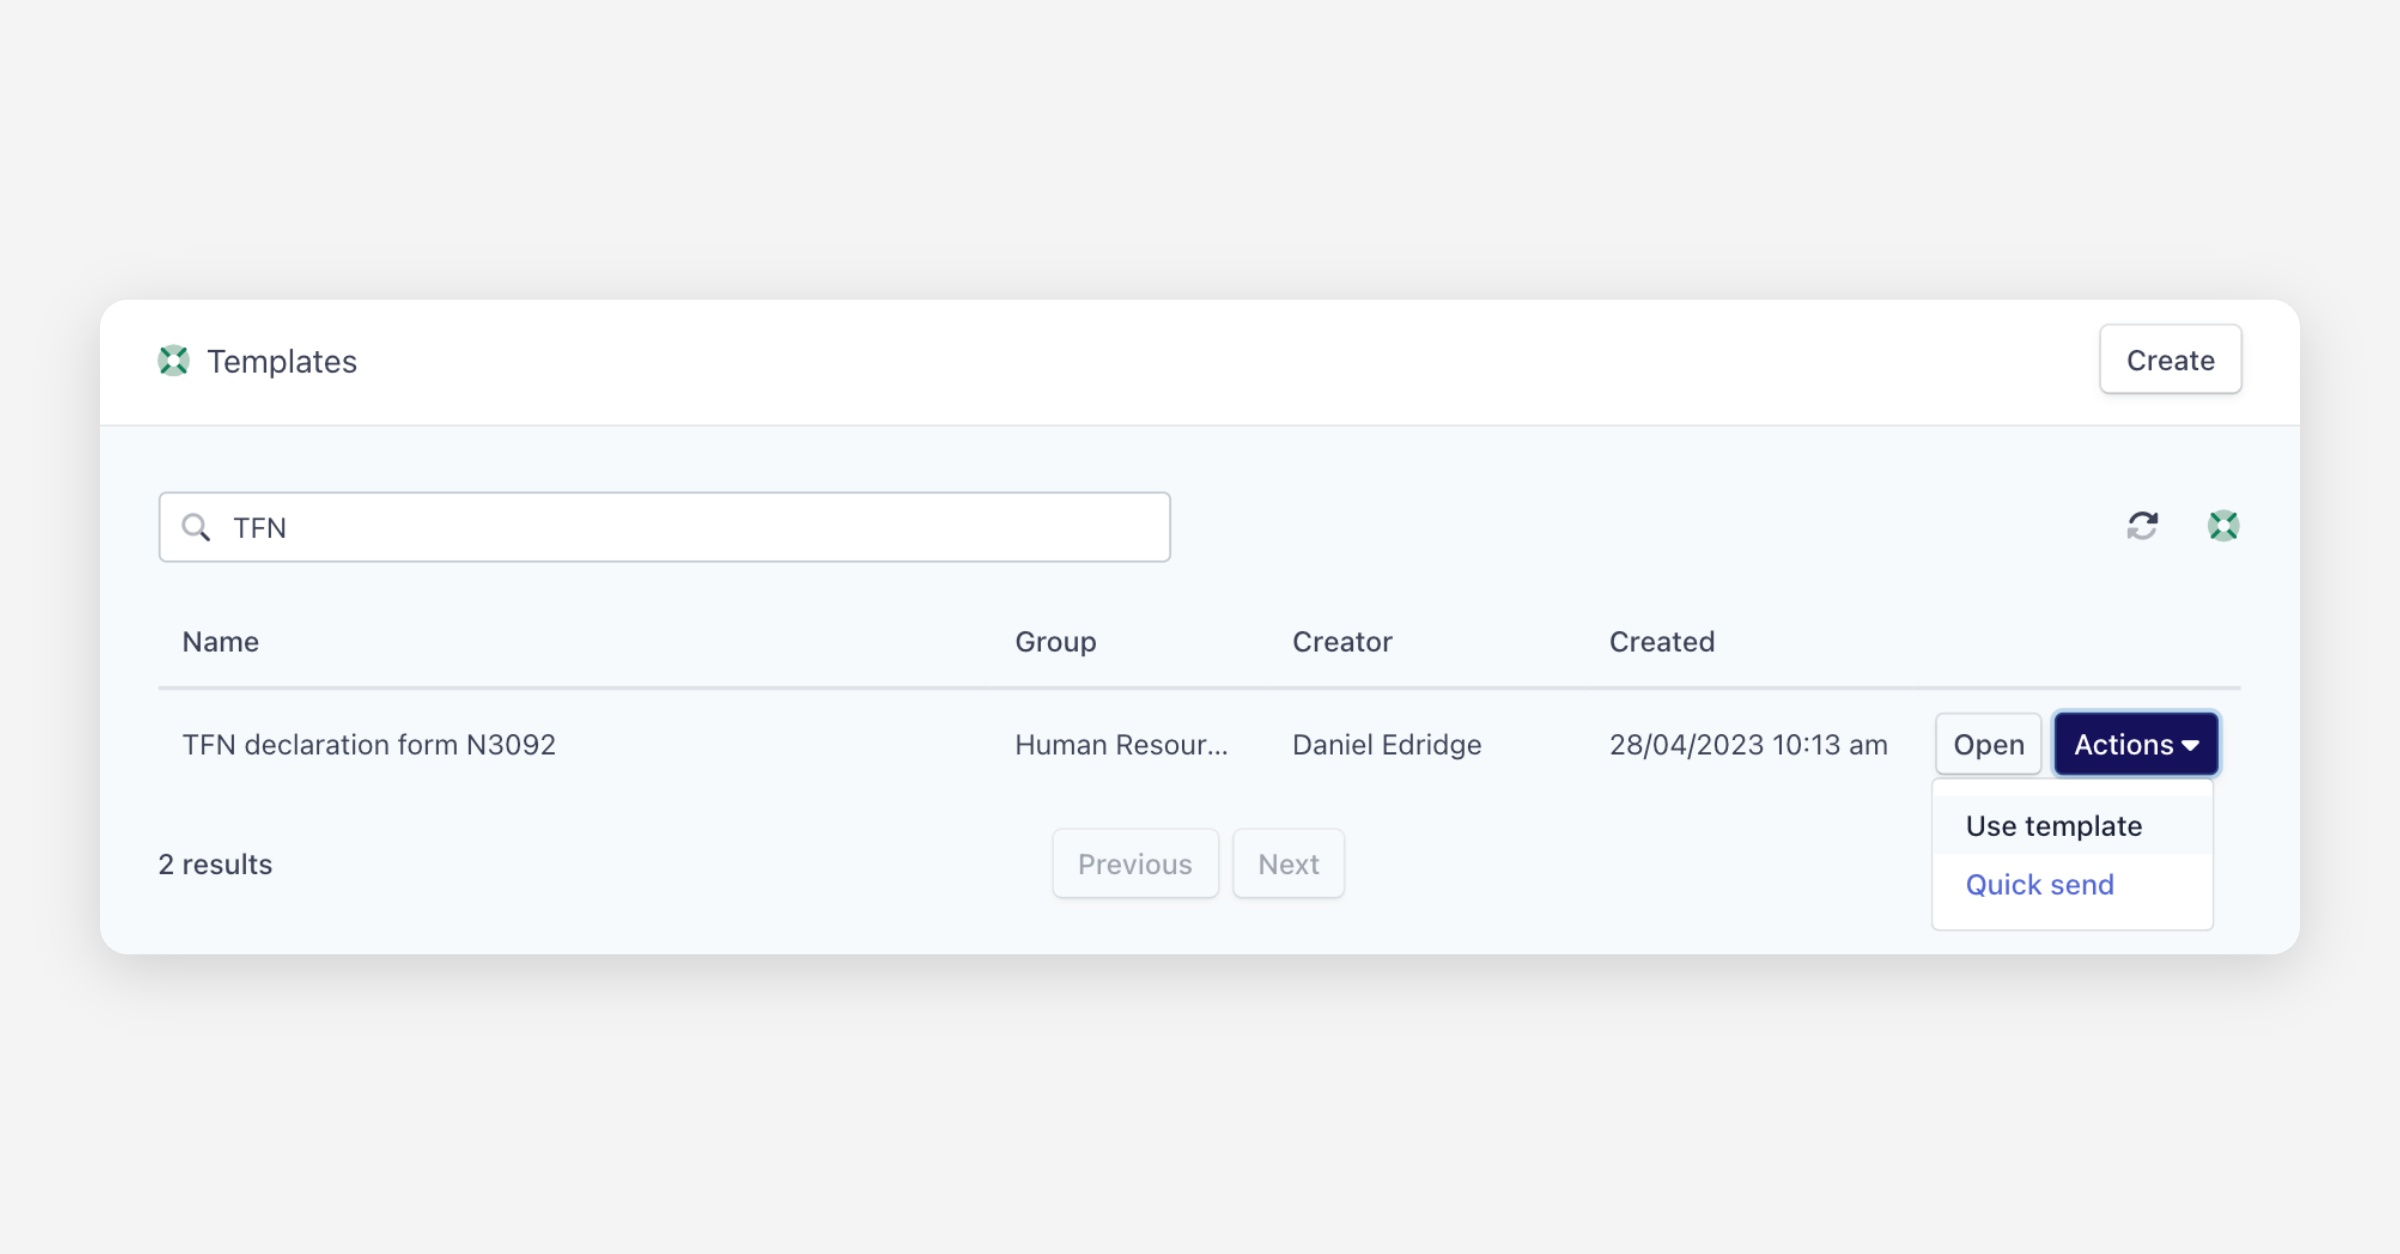Select Use template from Actions menu
This screenshot has width=2400, height=1254.
point(2053,826)
